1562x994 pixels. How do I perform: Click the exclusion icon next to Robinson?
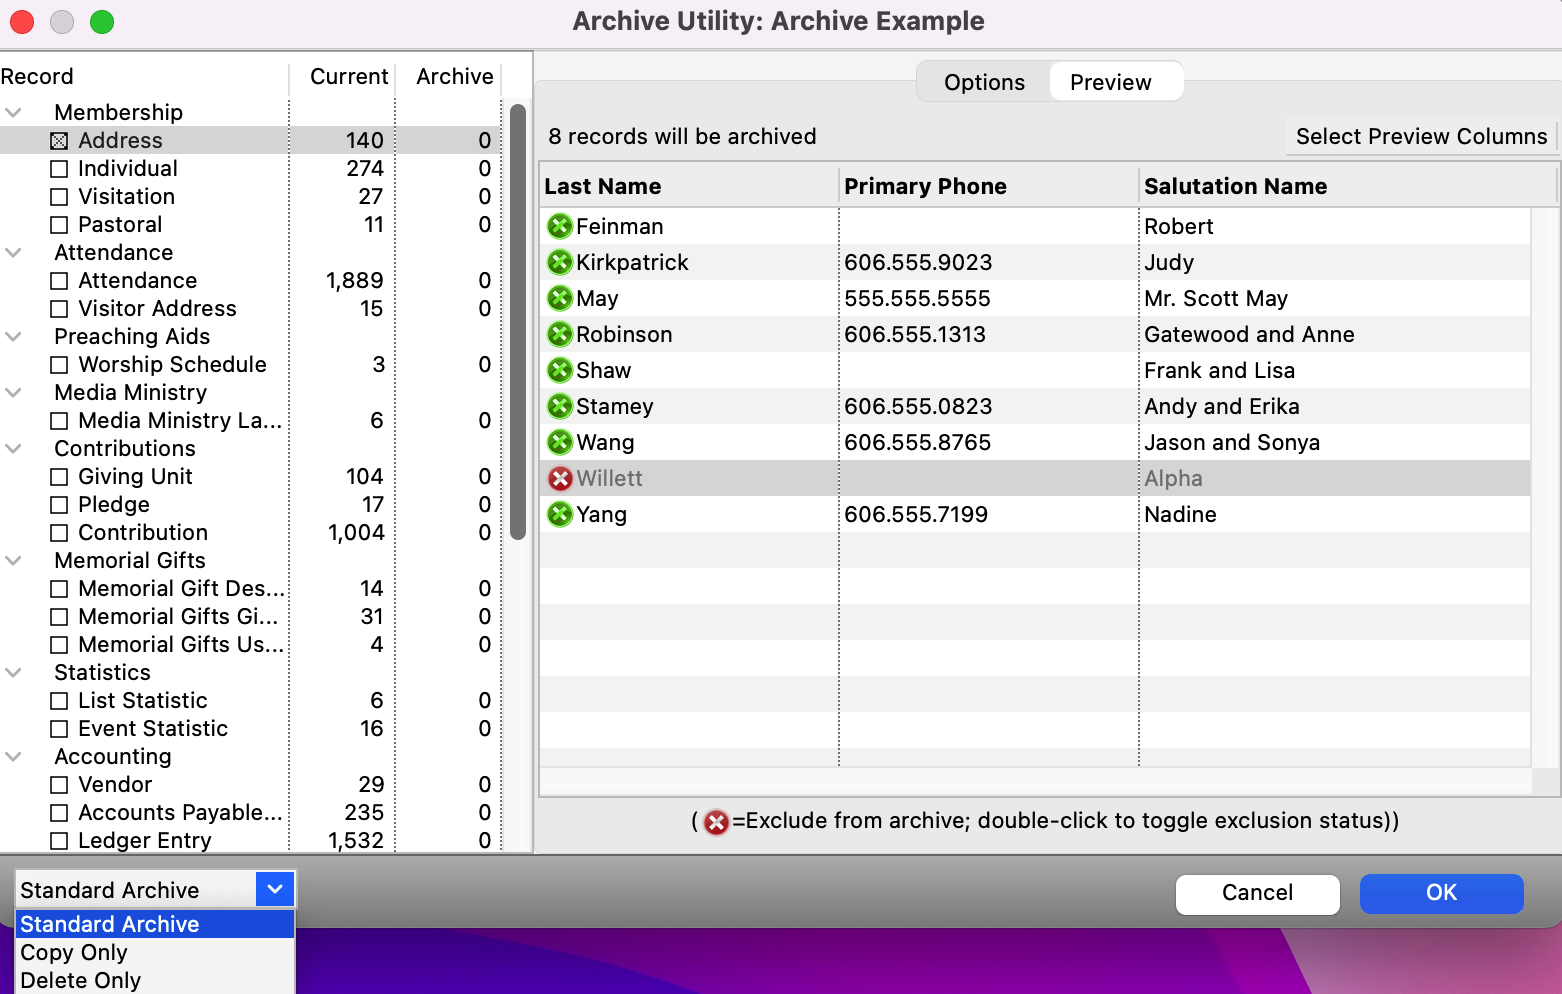(x=559, y=334)
